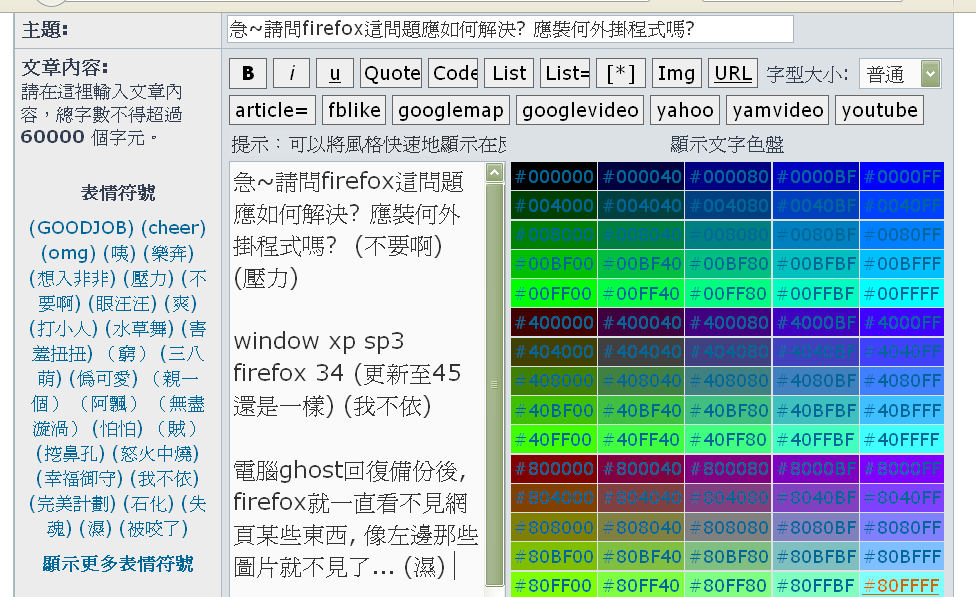
Task: Insert the (omg) emoticon
Action: pos(68,253)
